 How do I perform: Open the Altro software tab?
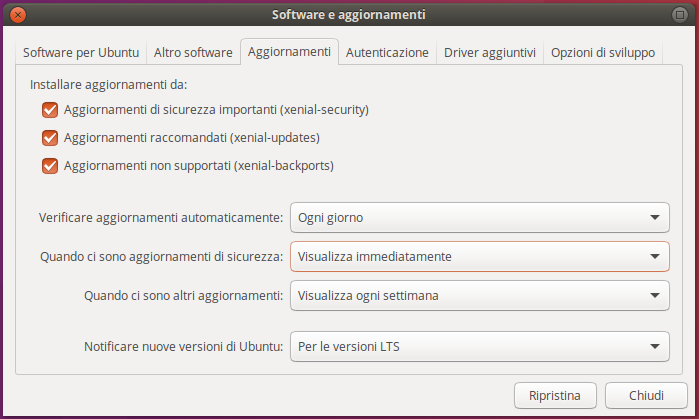click(193, 53)
